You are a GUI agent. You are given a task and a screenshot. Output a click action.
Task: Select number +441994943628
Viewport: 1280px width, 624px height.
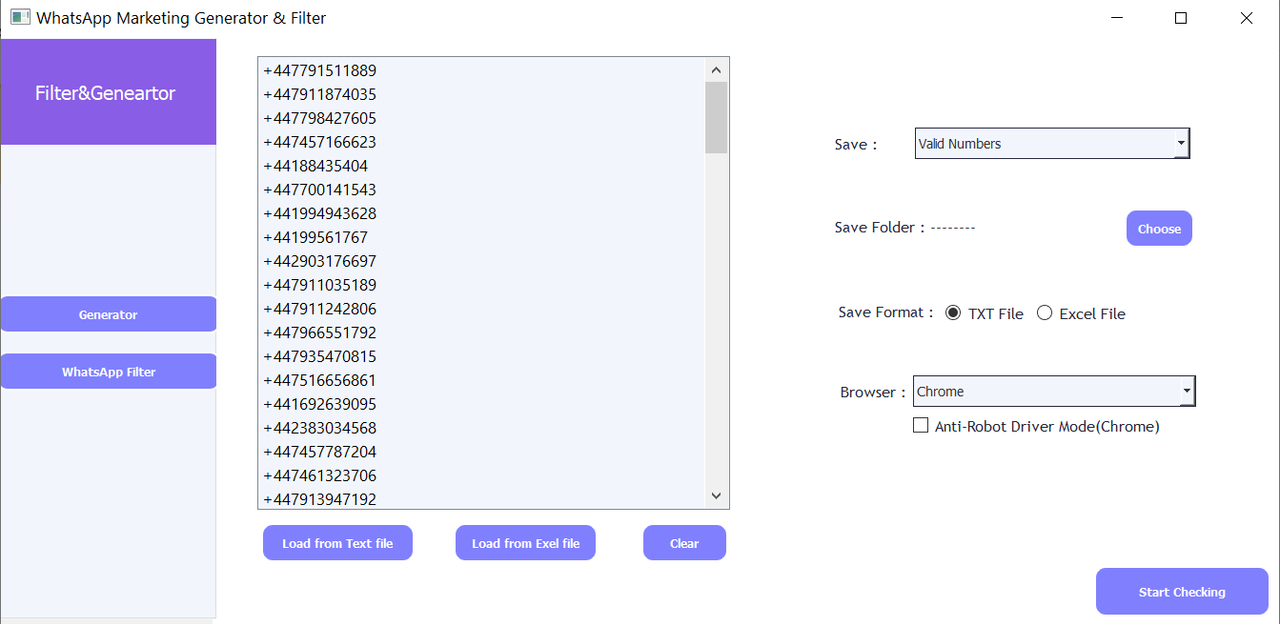click(320, 213)
